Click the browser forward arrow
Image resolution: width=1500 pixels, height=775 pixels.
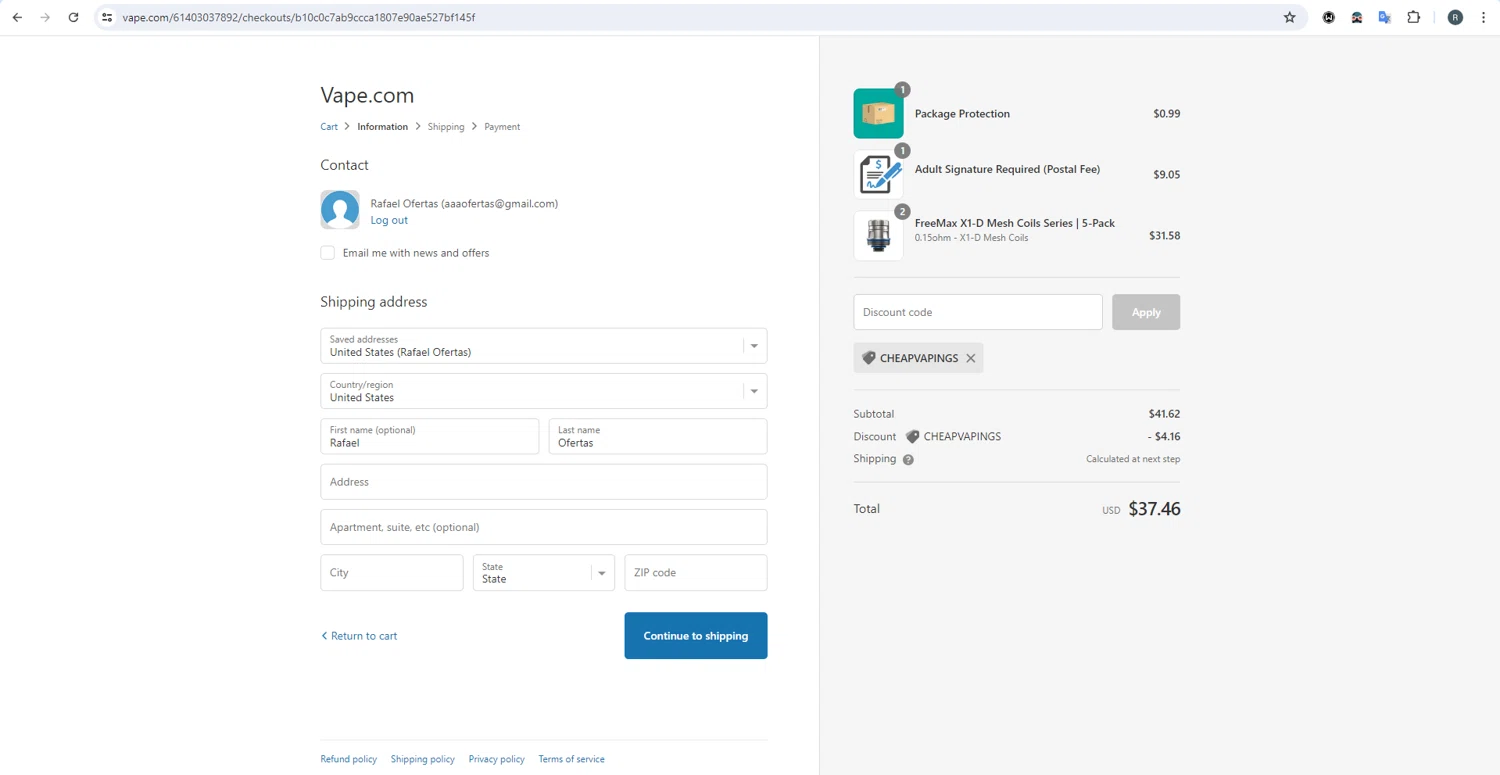pos(45,17)
